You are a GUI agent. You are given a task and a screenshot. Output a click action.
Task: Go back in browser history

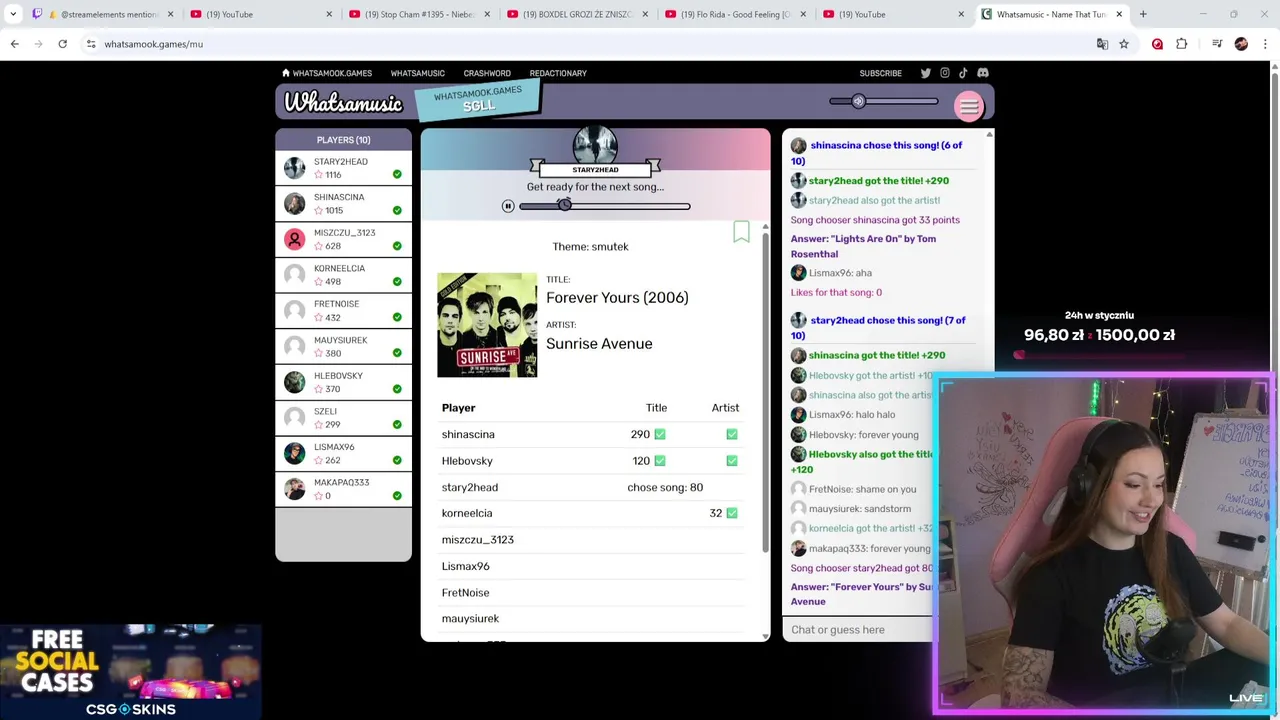[x=14, y=44]
